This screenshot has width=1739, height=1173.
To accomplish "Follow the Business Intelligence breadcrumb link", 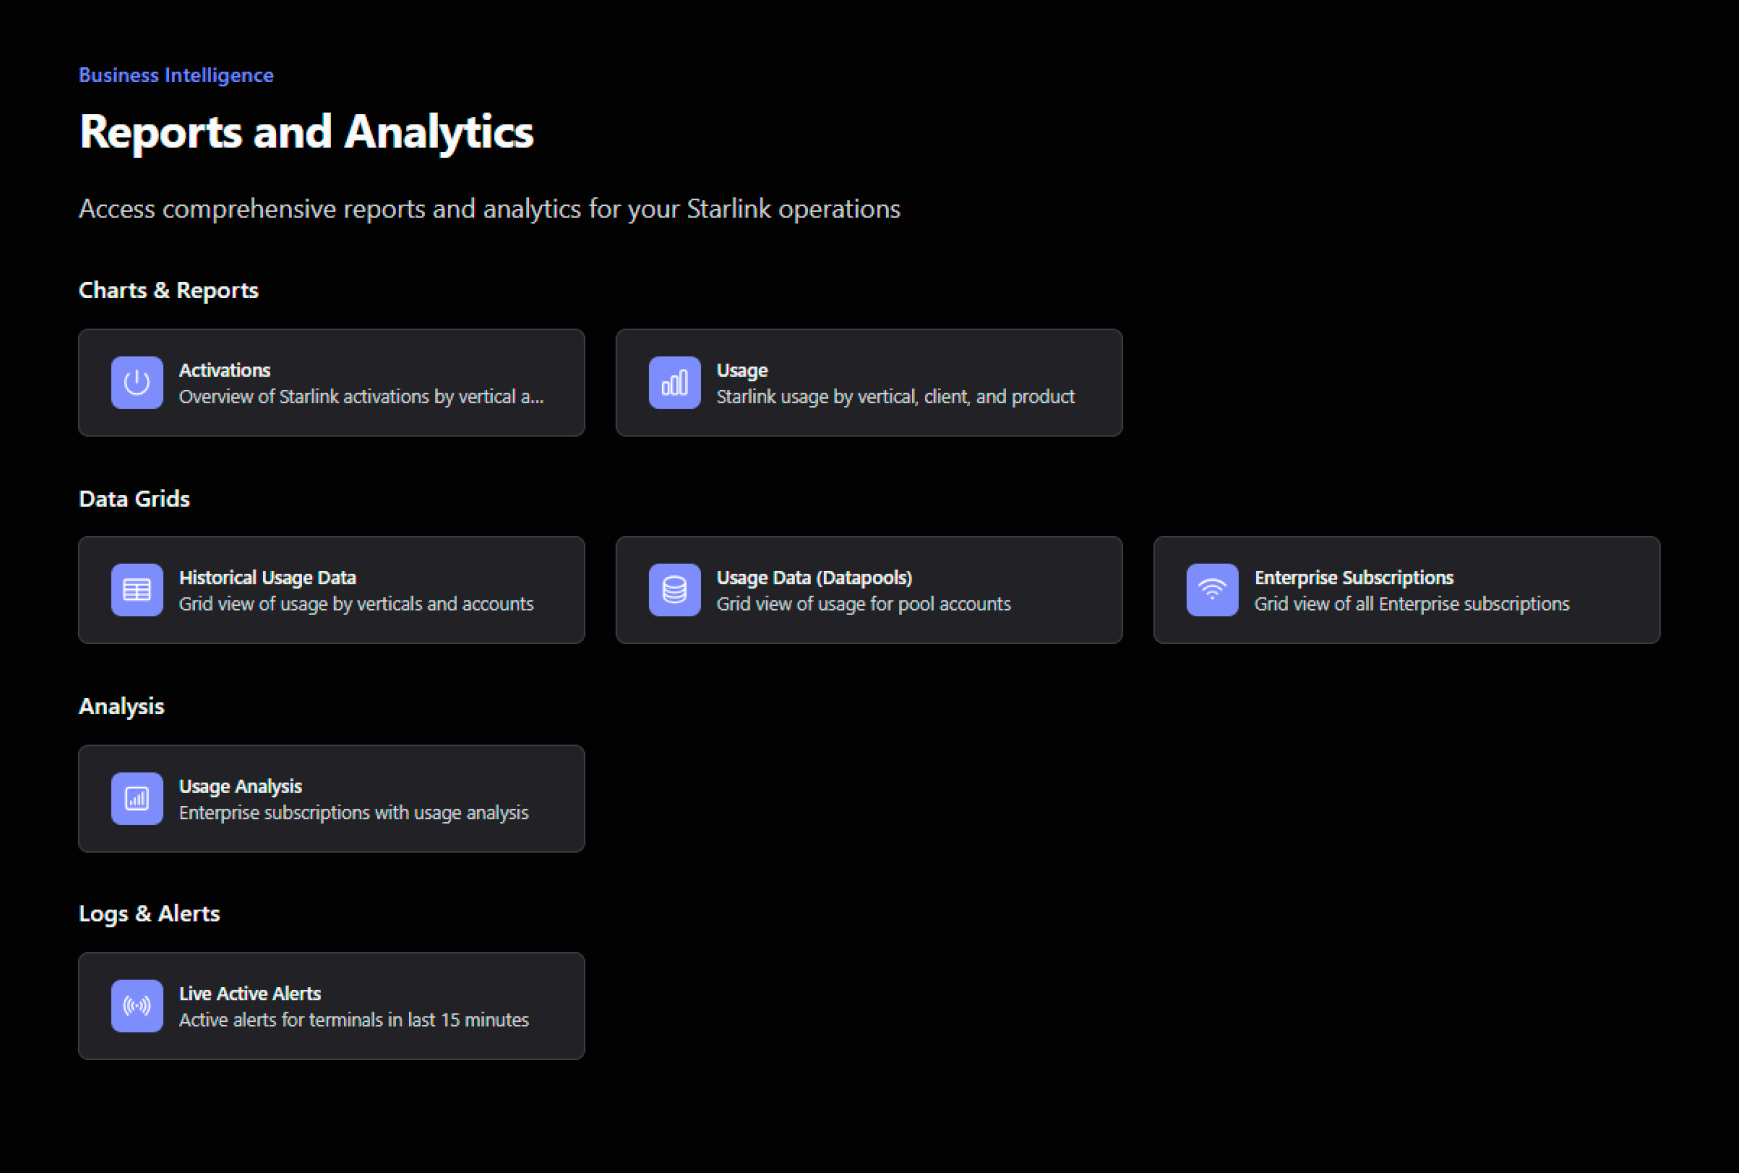I will (x=176, y=75).
